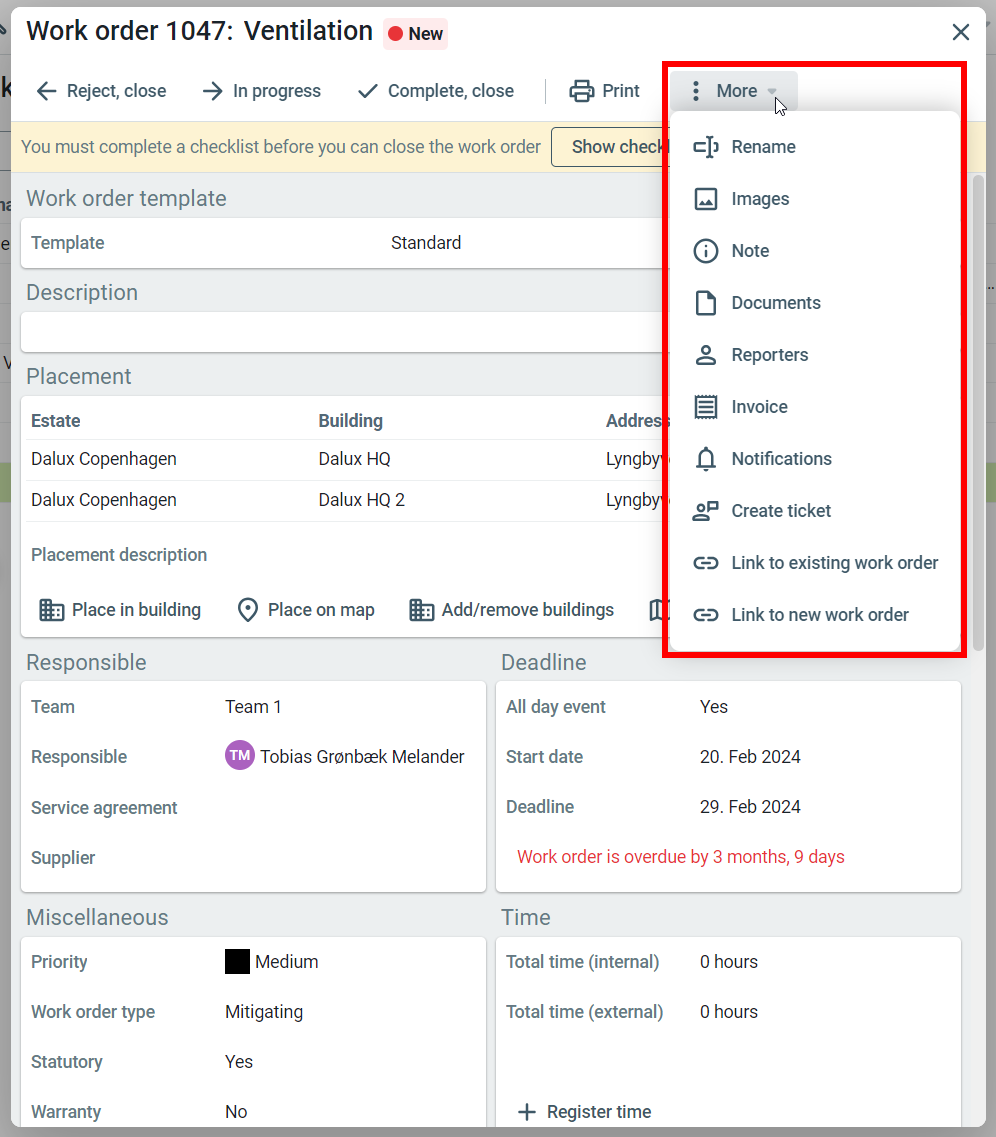
Task: Click Place on map pin icon
Action: 248,610
